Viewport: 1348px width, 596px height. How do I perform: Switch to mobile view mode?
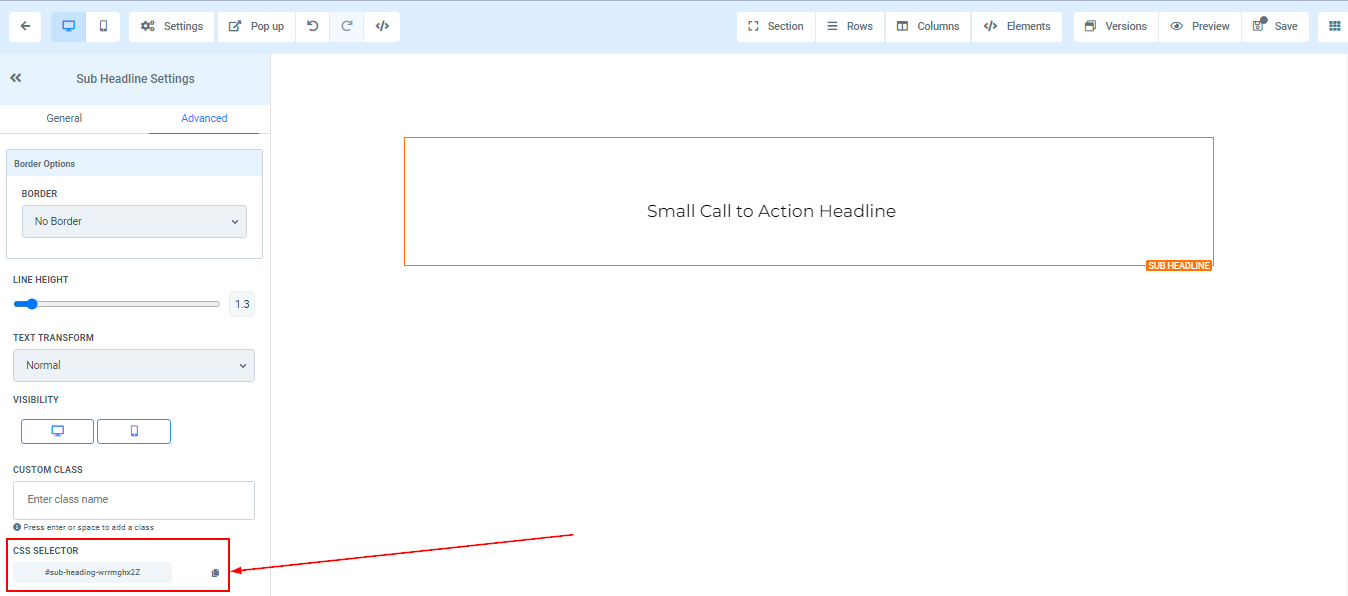click(x=103, y=27)
